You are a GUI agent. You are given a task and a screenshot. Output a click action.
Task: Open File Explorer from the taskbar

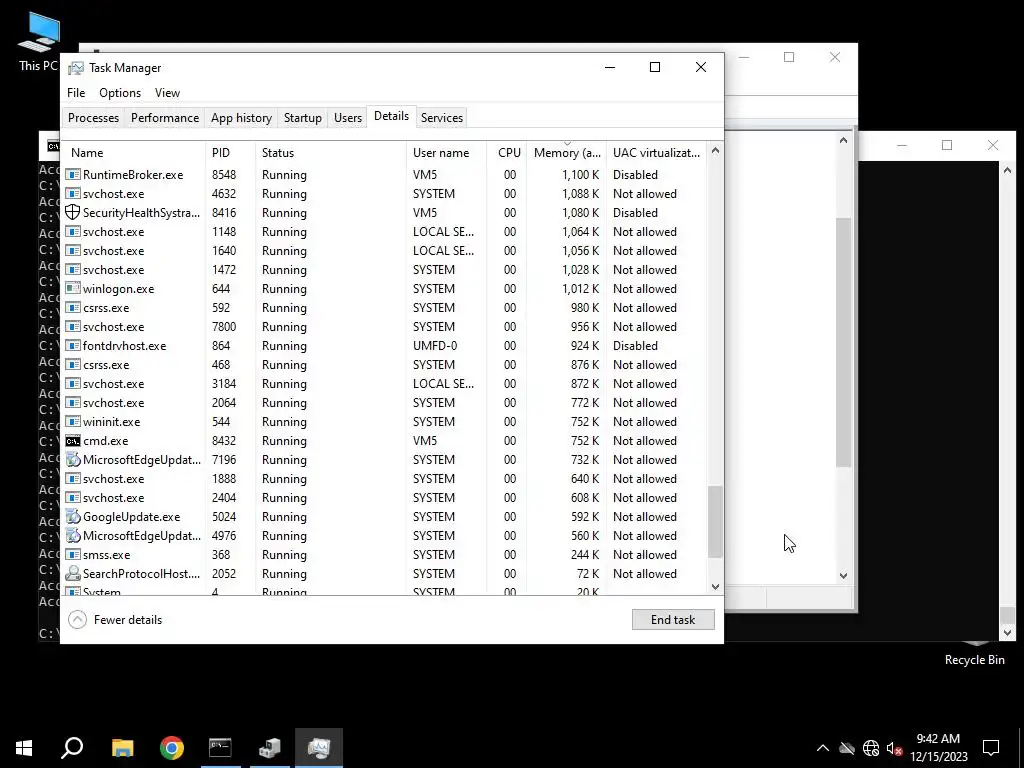(122, 747)
